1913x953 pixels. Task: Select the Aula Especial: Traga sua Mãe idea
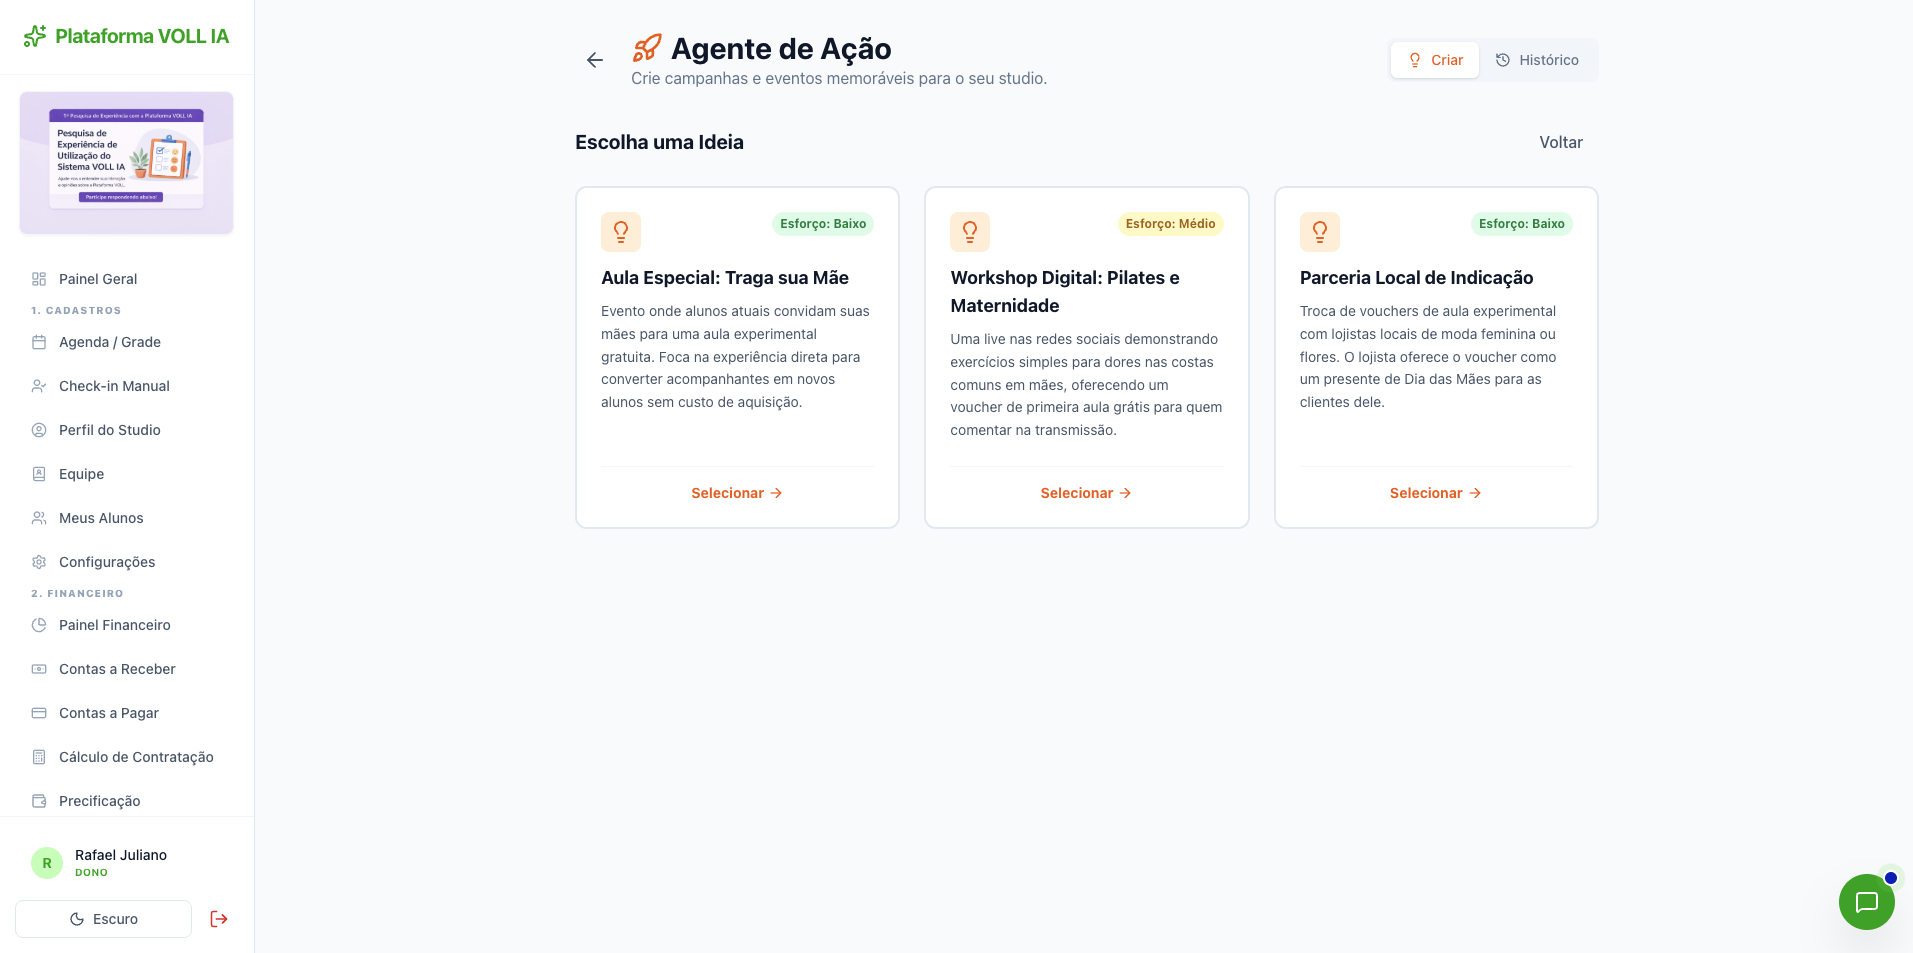pyautogui.click(x=737, y=493)
